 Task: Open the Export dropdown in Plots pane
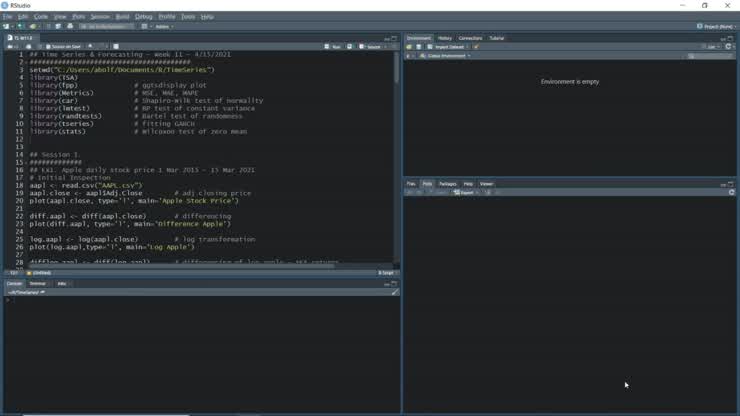466,193
